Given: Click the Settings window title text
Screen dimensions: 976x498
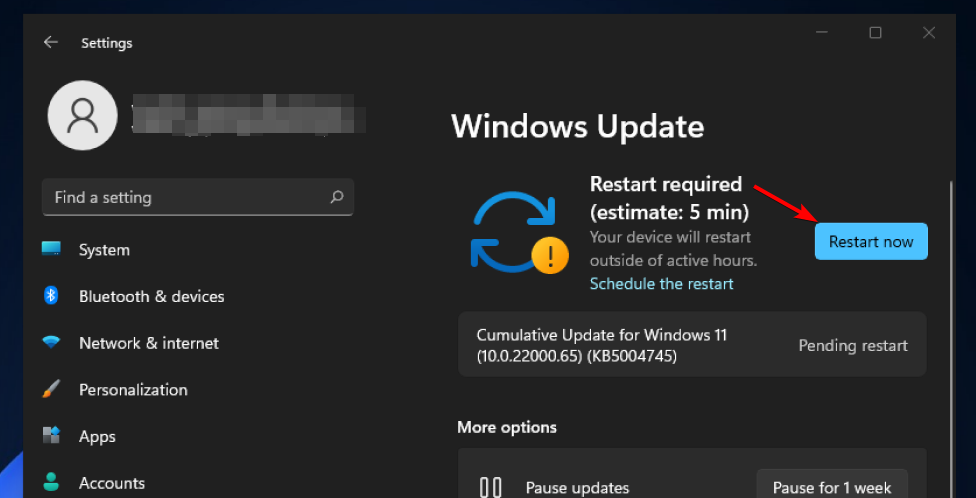Looking at the screenshot, I should point(106,43).
